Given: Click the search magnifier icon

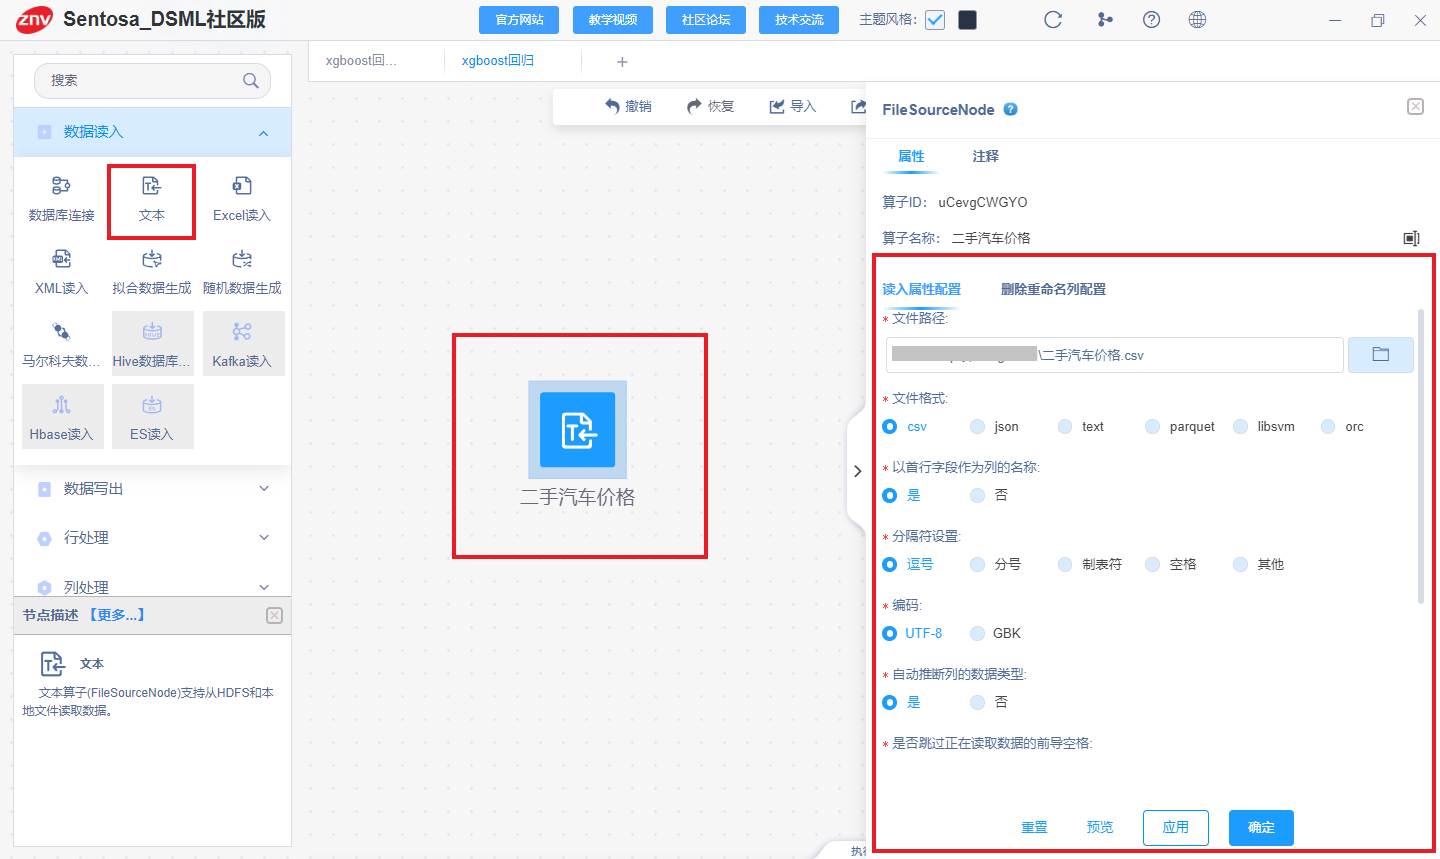Looking at the screenshot, I should tap(251, 81).
